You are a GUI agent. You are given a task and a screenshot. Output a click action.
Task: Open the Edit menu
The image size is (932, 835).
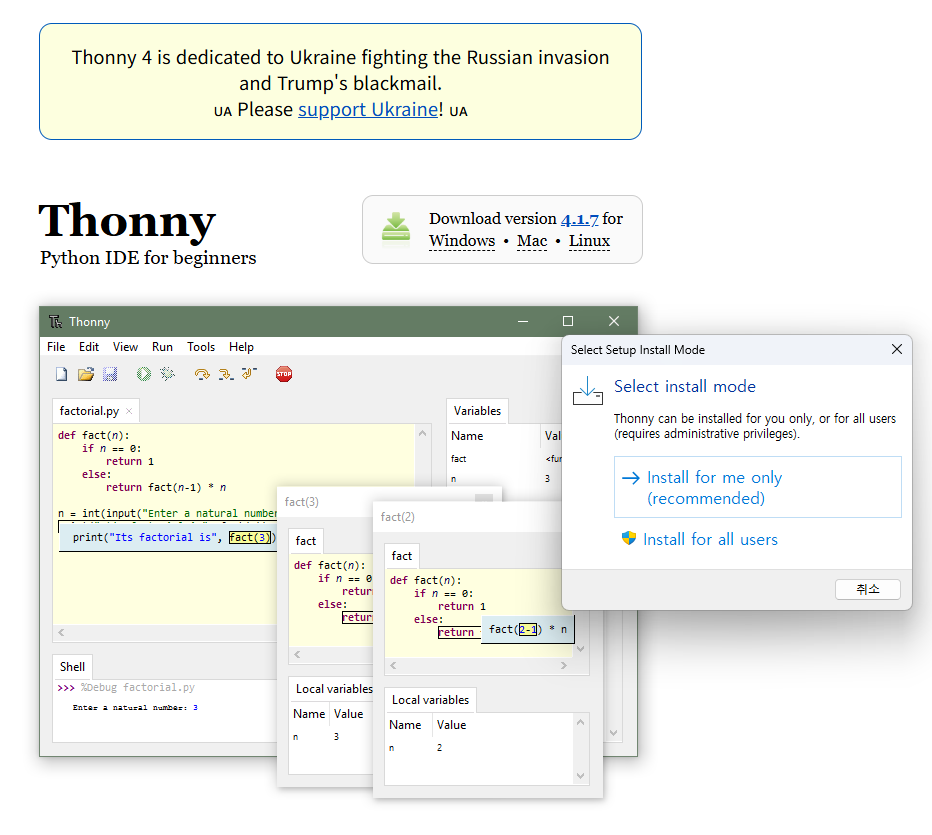pyautogui.click(x=89, y=347)
